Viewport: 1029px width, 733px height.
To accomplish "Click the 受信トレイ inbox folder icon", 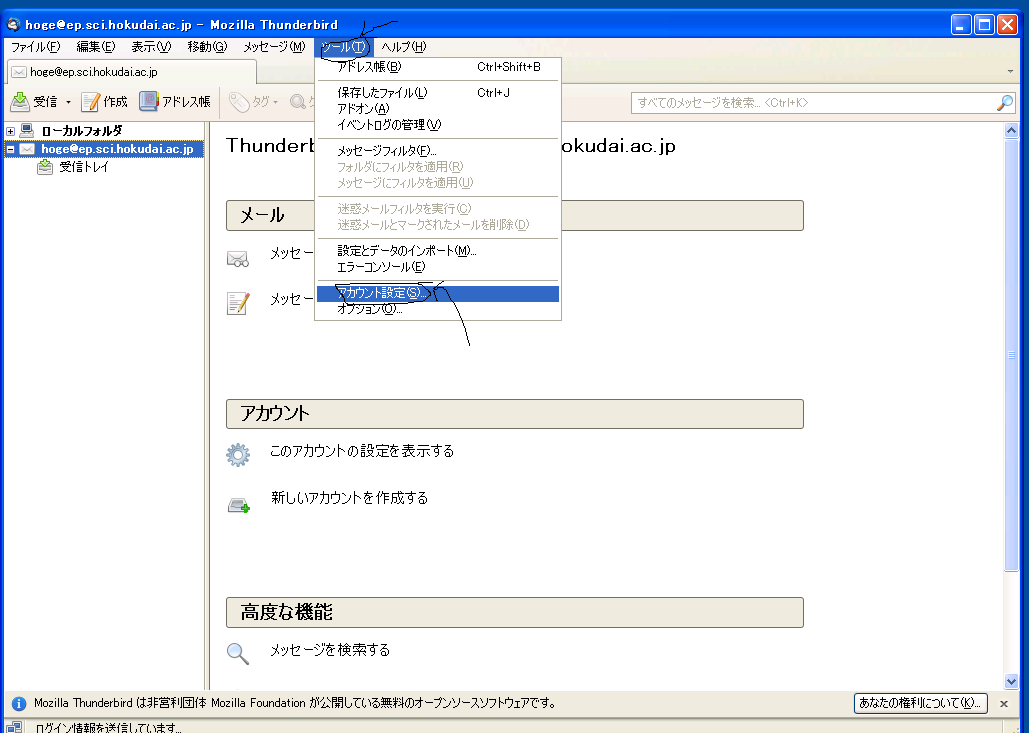I will coord(45,167).
